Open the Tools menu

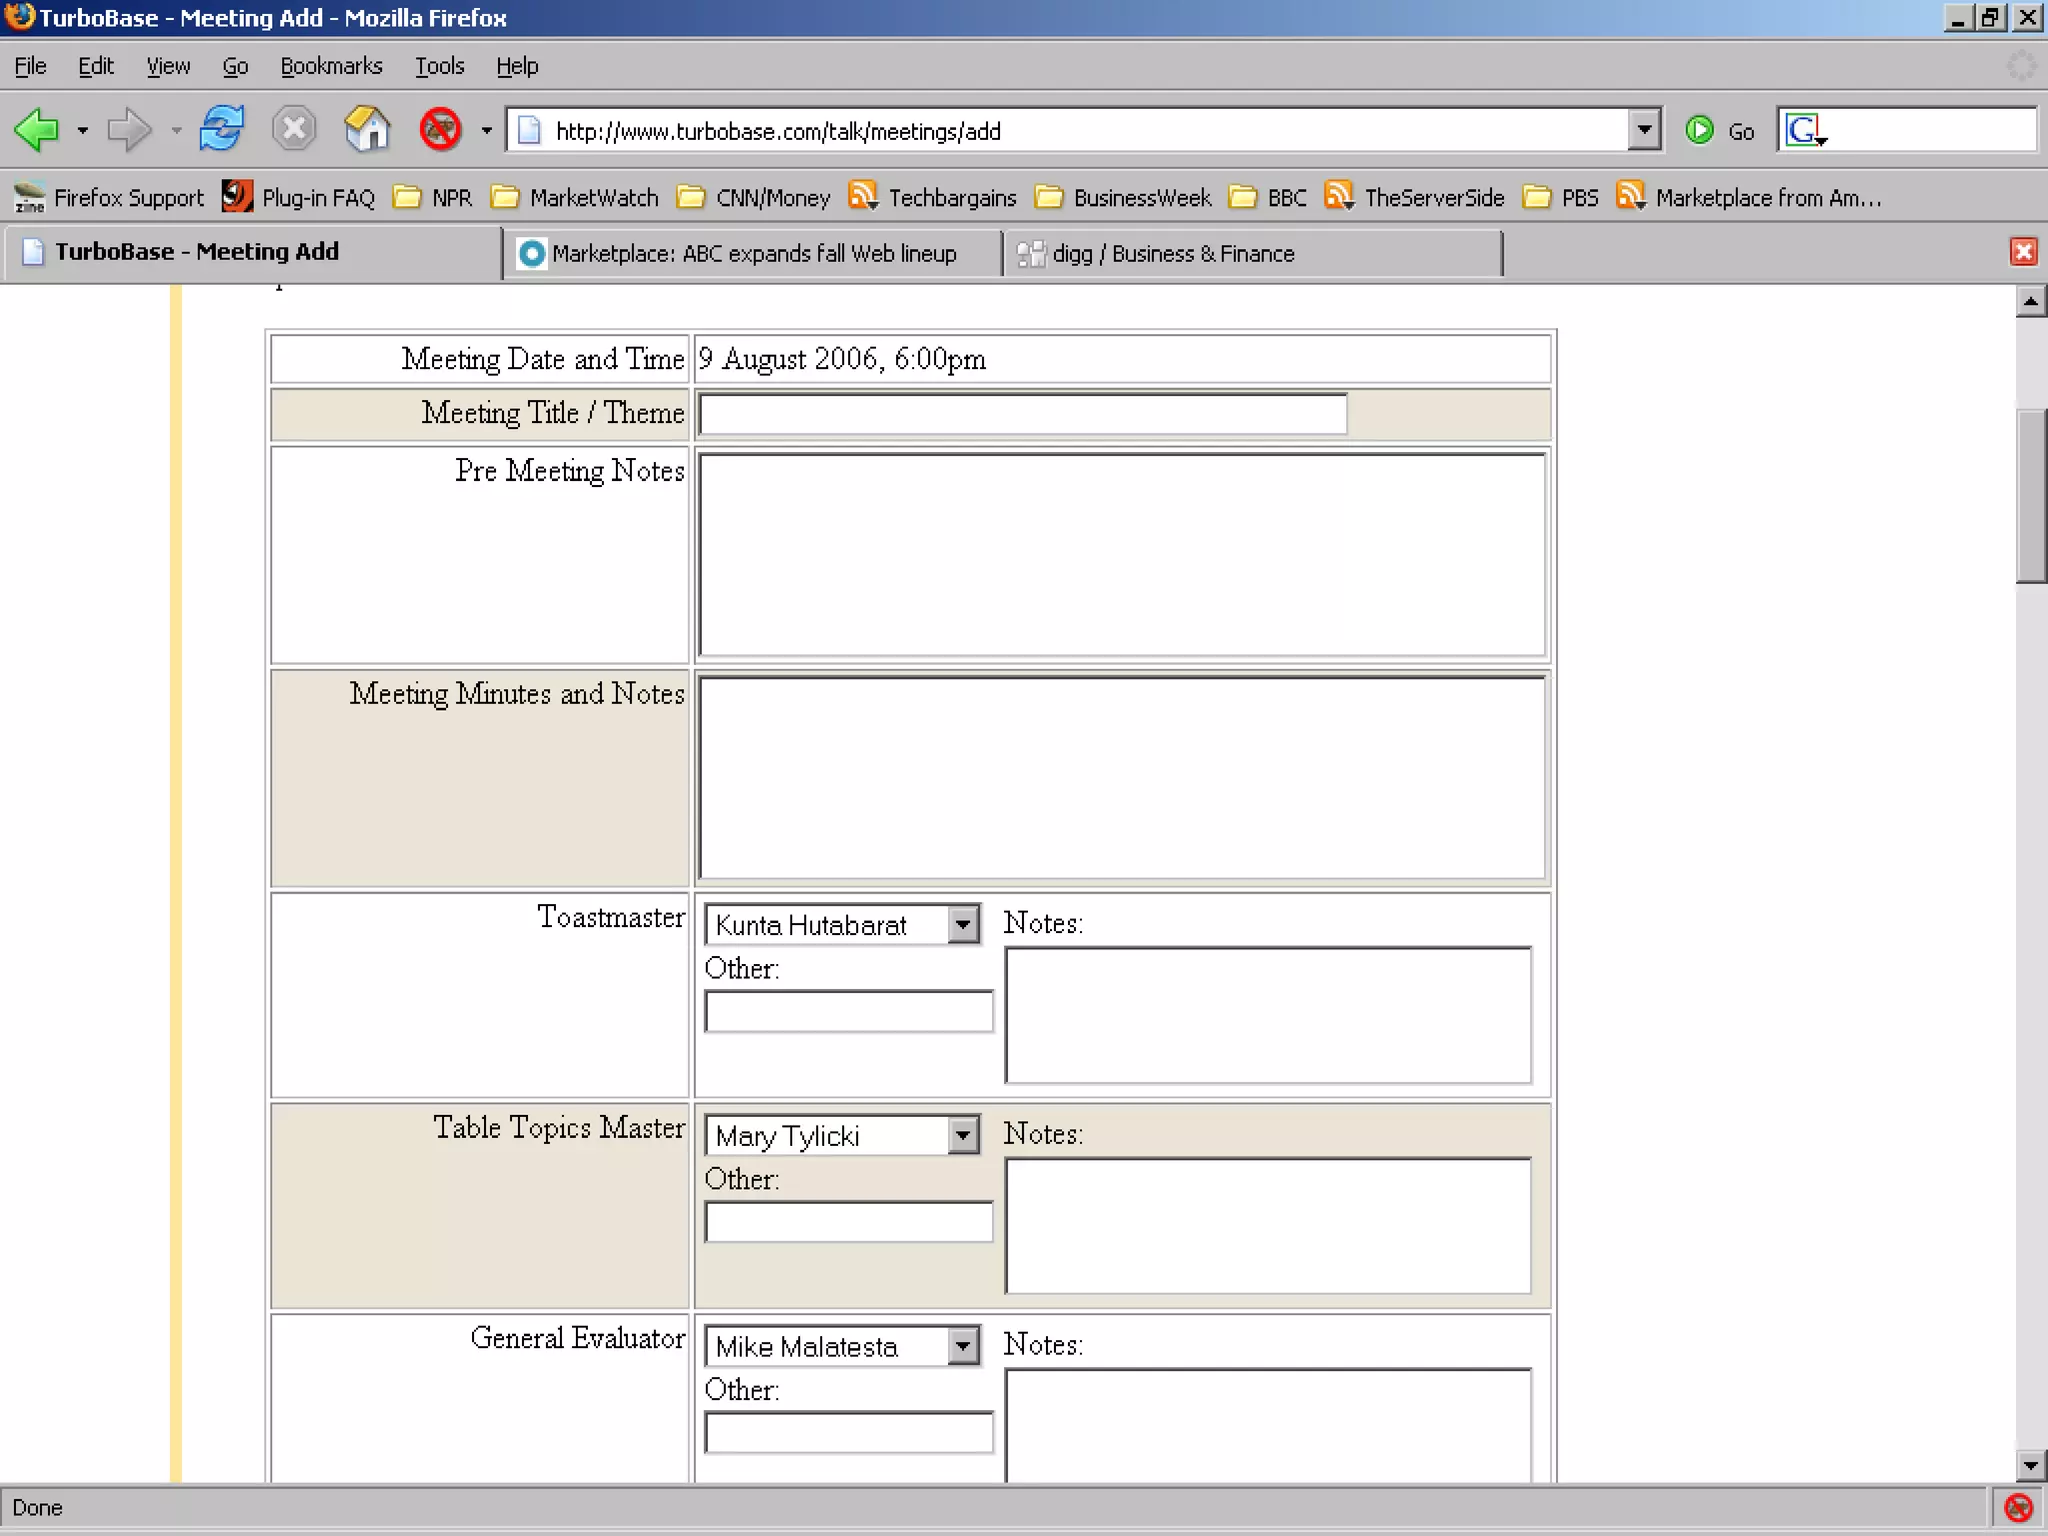pyautogui.click(x=440, y=66)
